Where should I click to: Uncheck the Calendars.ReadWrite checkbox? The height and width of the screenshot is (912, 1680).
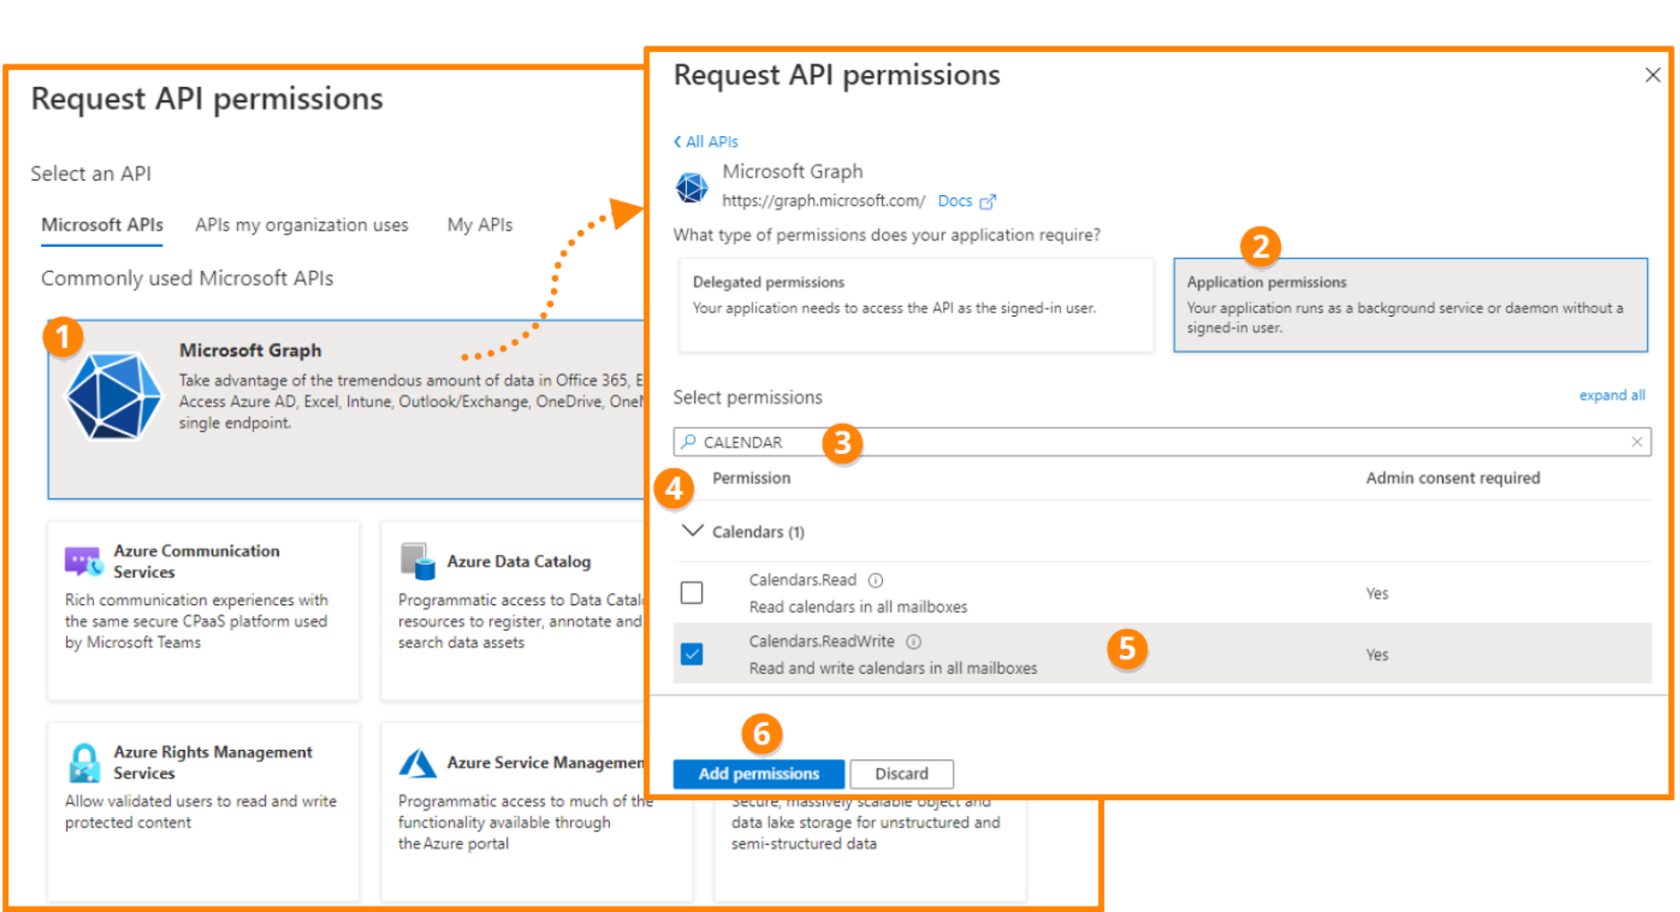(x=692, y=654)
